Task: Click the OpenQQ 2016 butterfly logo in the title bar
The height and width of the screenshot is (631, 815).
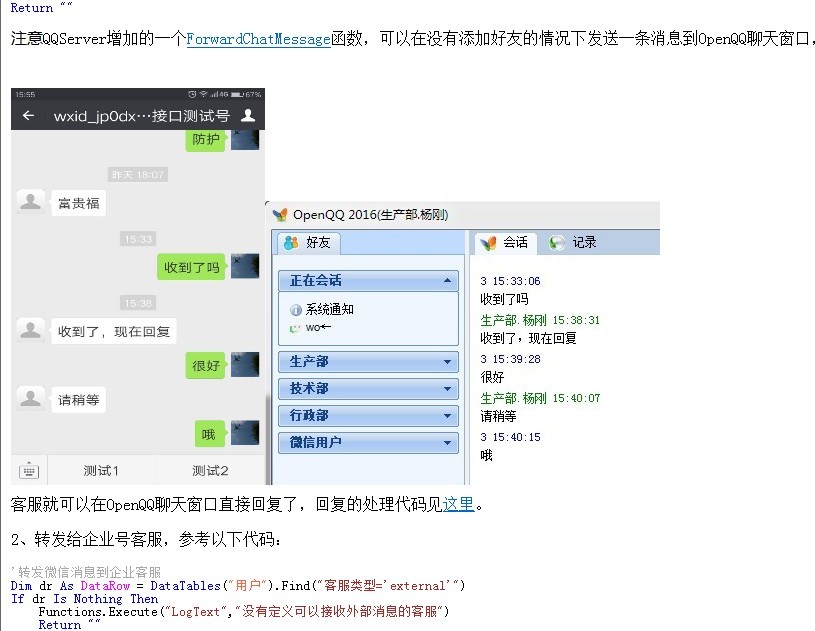Action: 280,214
